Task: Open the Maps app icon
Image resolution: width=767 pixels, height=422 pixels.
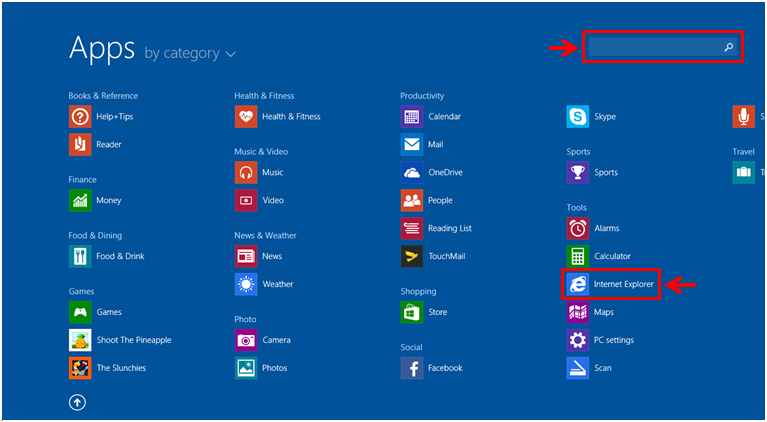Action: 577,312
